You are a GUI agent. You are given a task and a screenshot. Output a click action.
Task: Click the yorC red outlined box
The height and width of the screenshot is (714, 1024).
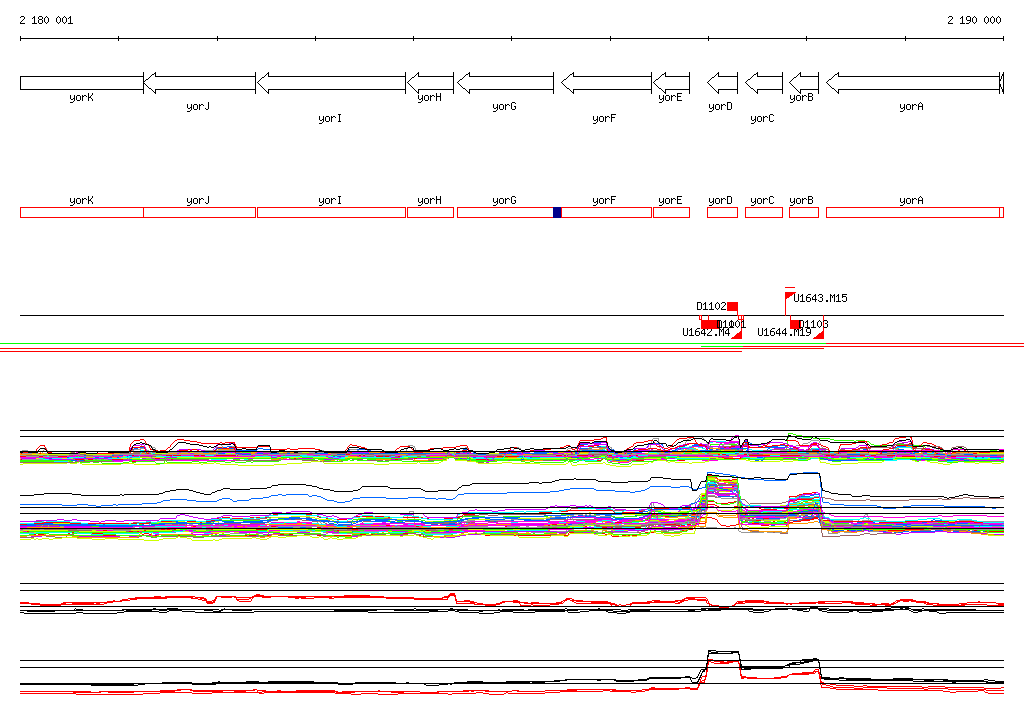763,212
